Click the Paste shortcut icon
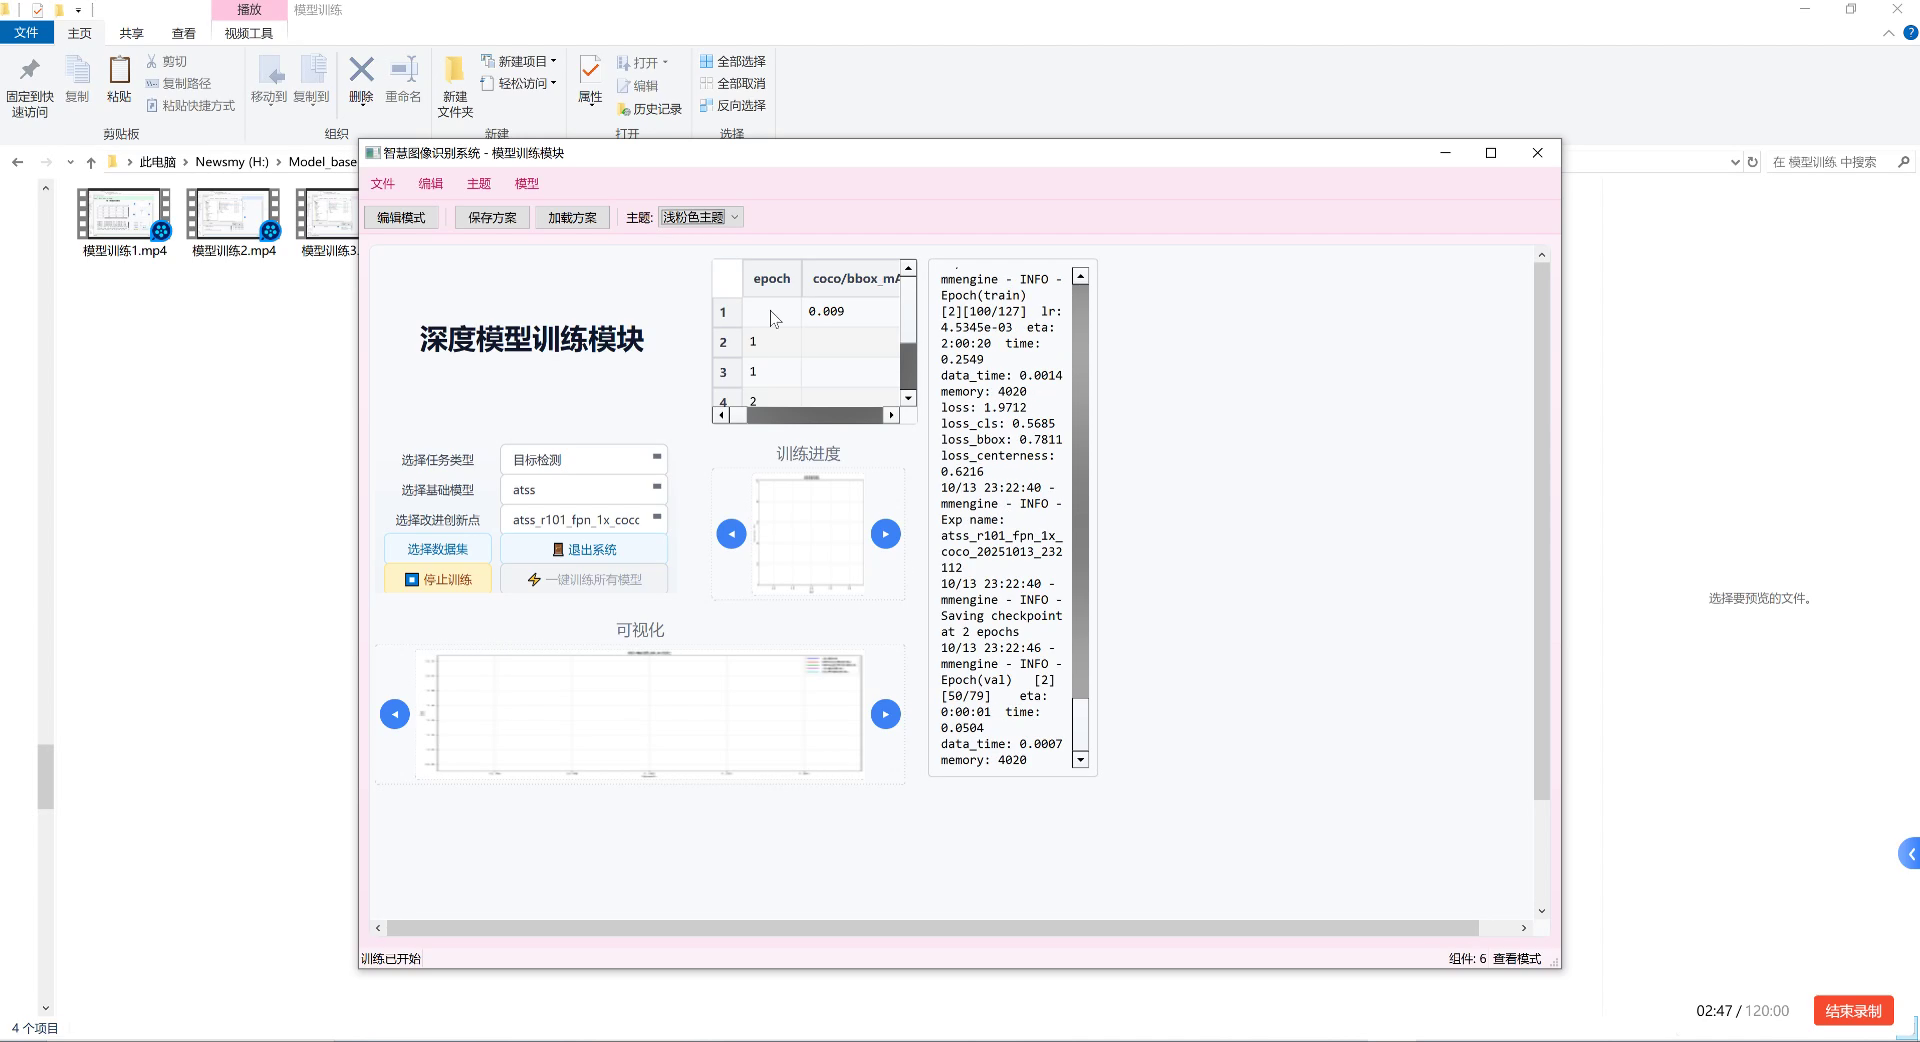The image size is (1920, 1042). 152,105
